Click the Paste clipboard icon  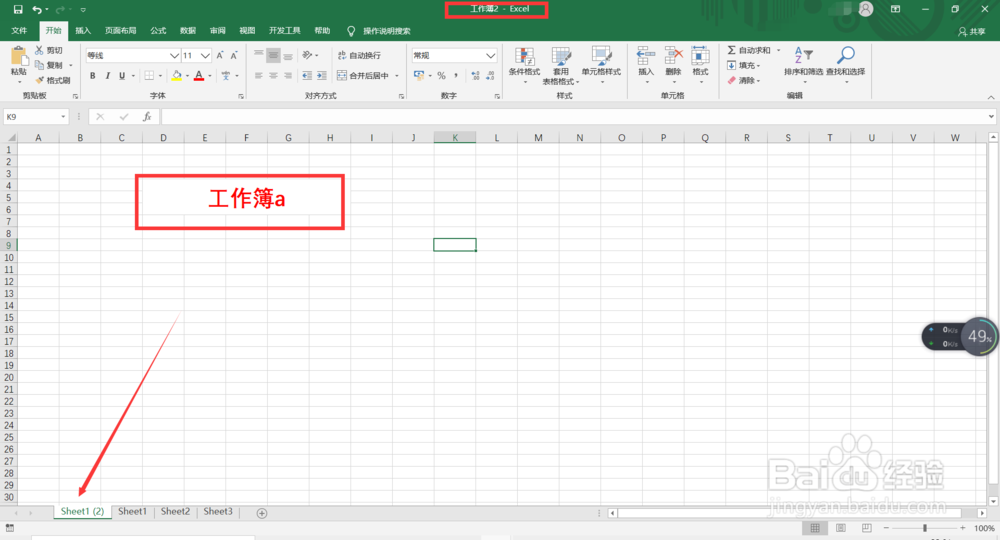[x=18, y=56]
